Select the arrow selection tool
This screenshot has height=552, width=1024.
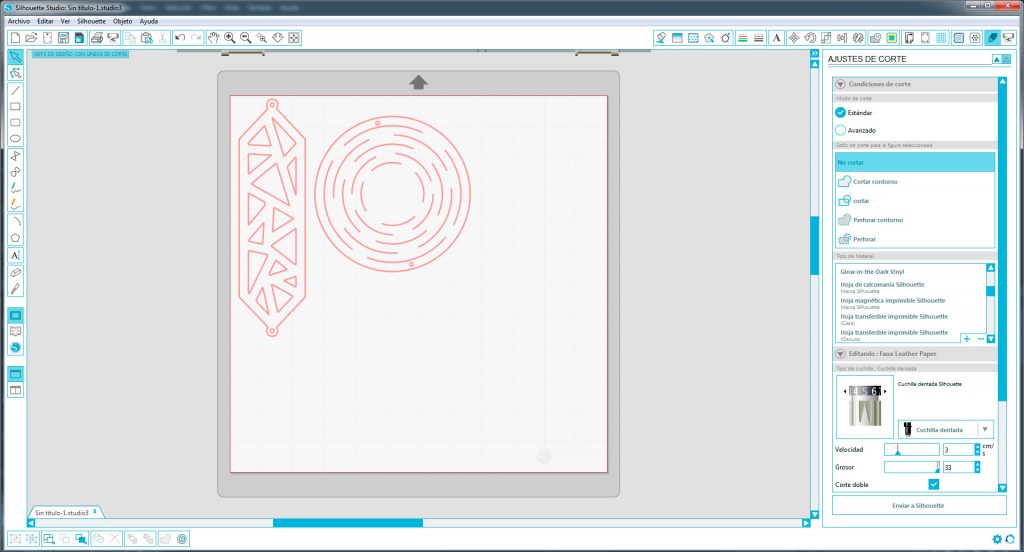pyautogui.click(x=15, y=57)
